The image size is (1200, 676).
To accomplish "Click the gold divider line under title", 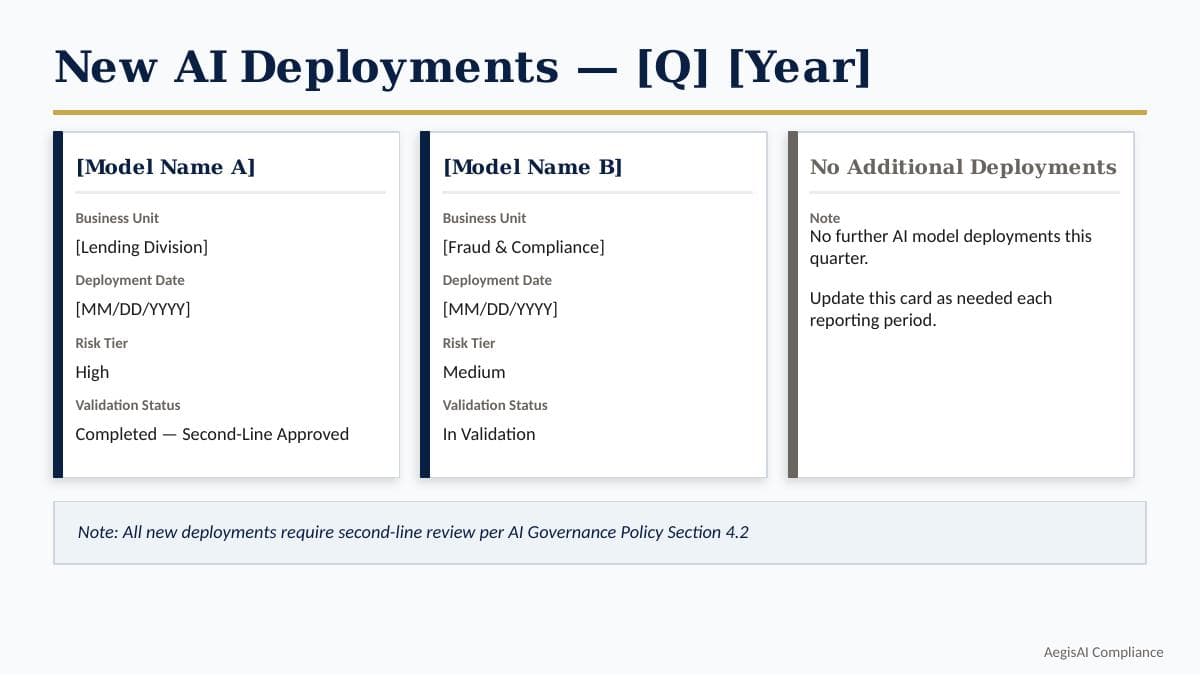I will (x=600, y=112).
